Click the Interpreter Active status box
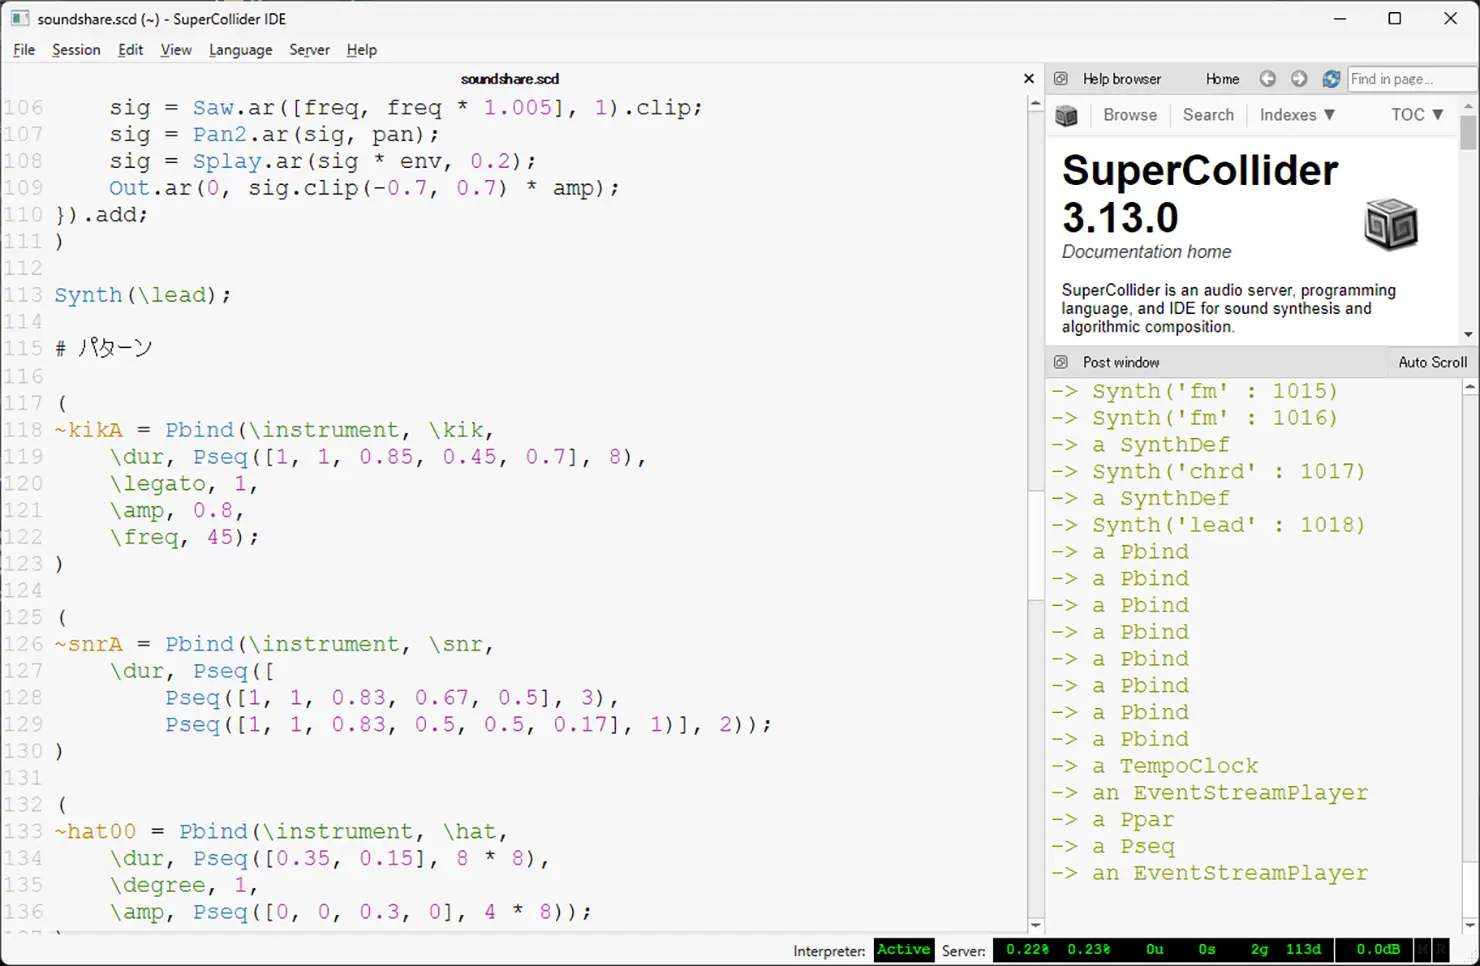 [904, 950]
